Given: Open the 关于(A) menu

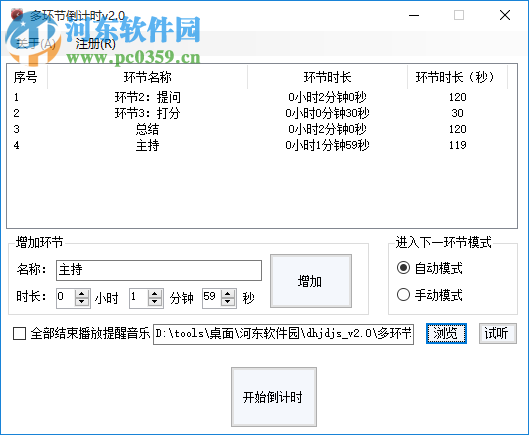Looking at the screenshot, I should pos(35,44).
